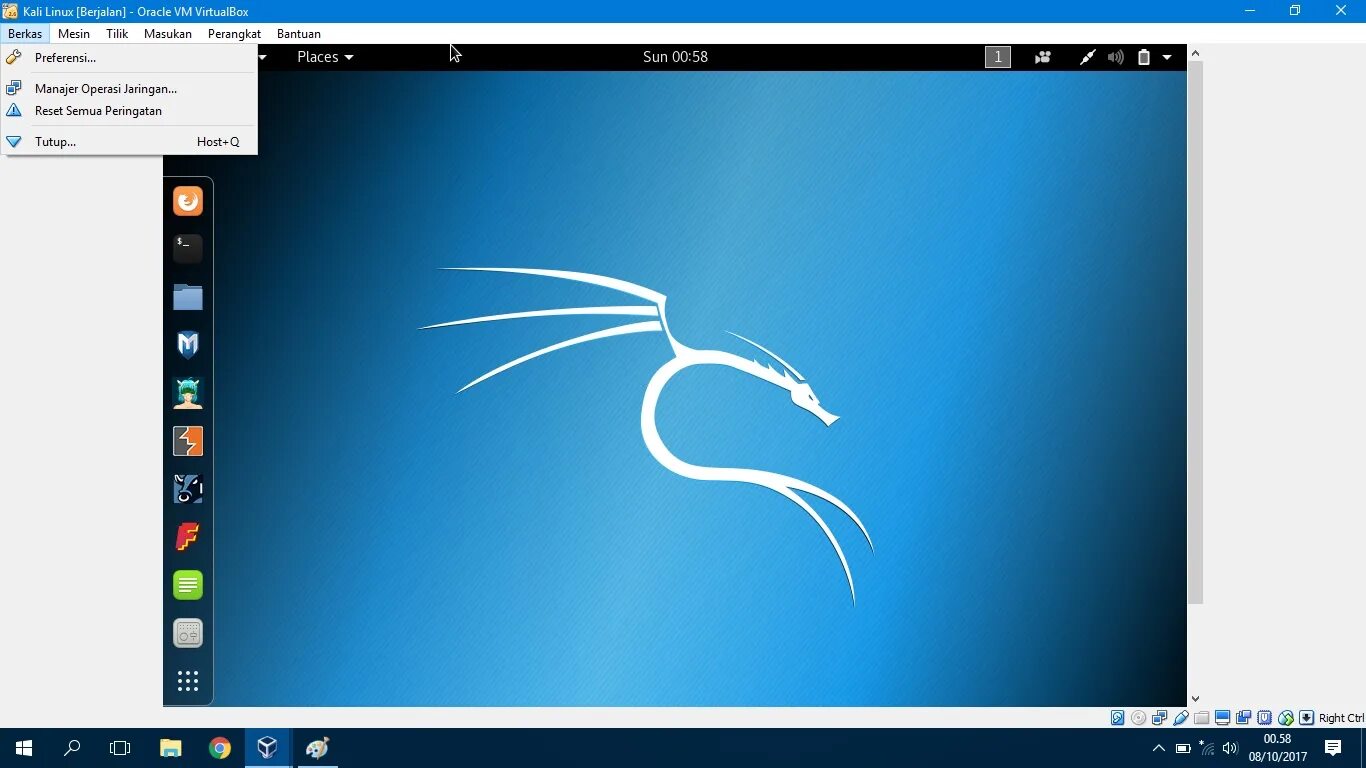Click the vertical scrollbar thumb
1366x768 pixels.
pos(1195,332)
